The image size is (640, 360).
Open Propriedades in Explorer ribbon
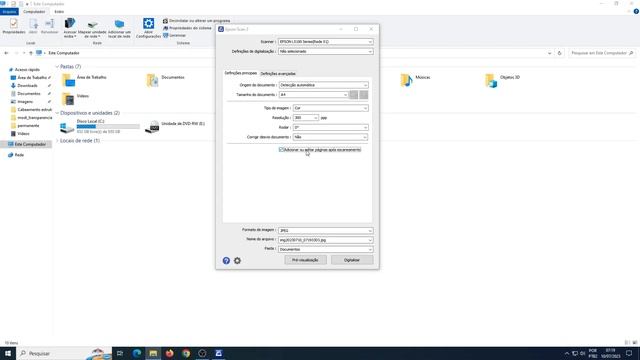[x=14, y=26]
